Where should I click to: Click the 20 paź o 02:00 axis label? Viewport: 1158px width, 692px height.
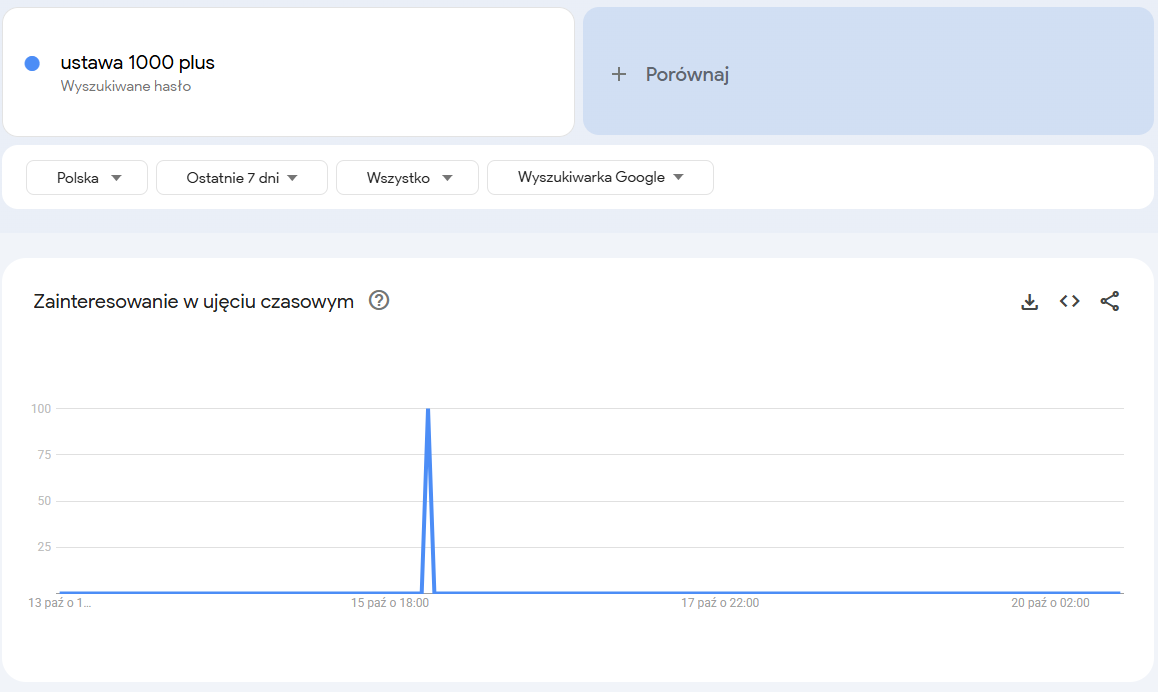(x=1050, y=603)
